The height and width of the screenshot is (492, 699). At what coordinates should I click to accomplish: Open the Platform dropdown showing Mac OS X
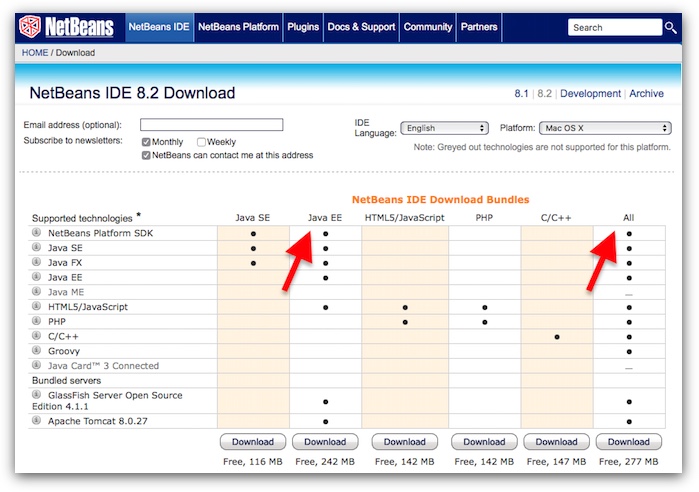[x=605, y=128]
